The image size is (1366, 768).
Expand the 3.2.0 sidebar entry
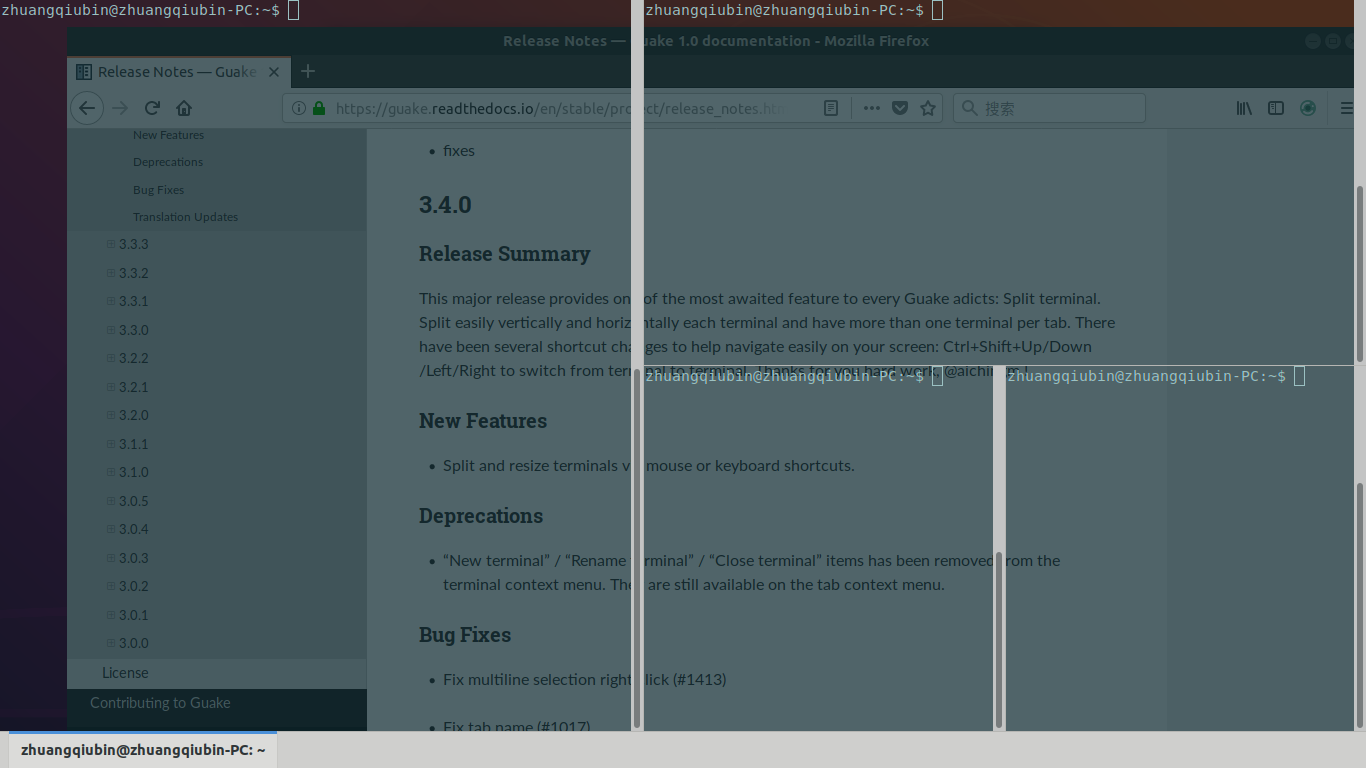pyautogui.click(x=111, y=415)
